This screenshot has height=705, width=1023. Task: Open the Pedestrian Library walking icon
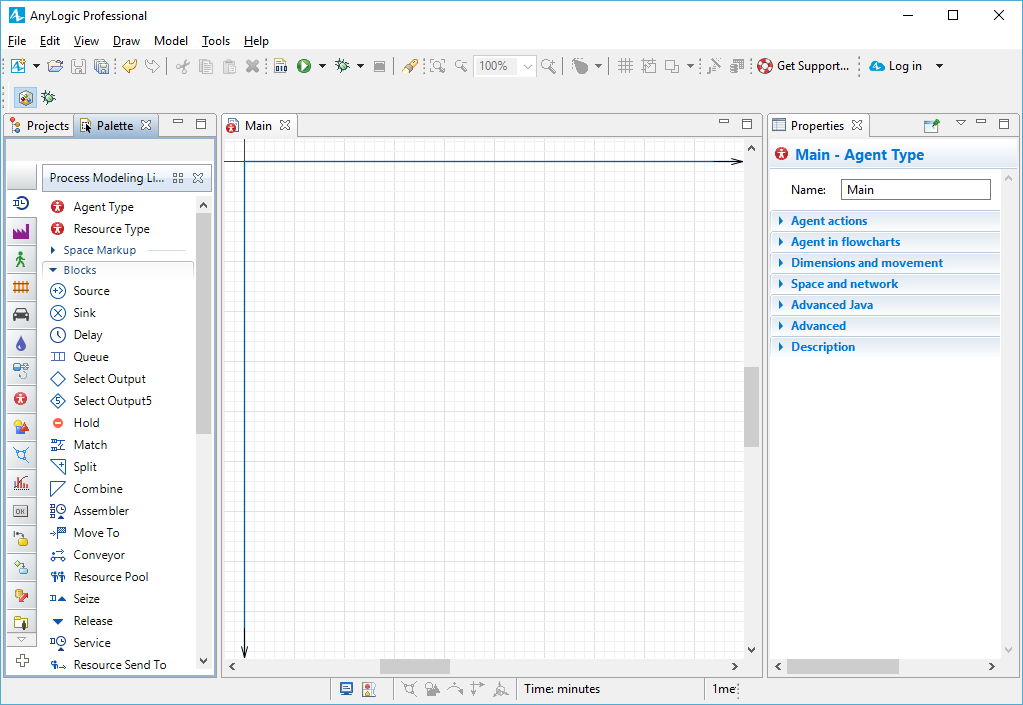(21, 260)
